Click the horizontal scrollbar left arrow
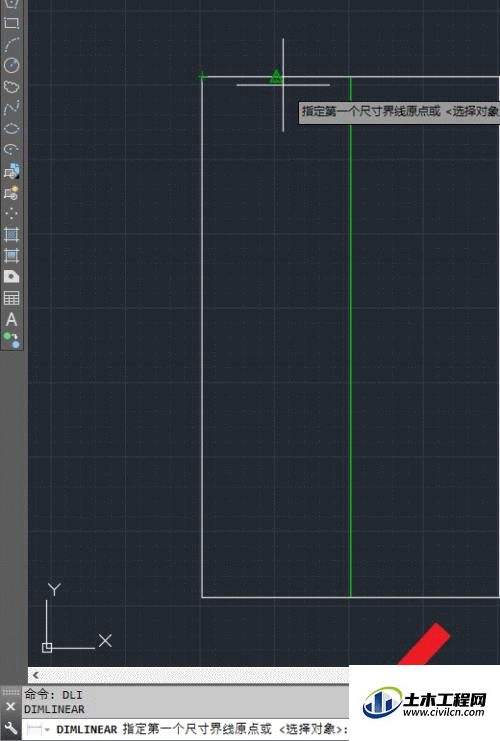 point(36,675)
